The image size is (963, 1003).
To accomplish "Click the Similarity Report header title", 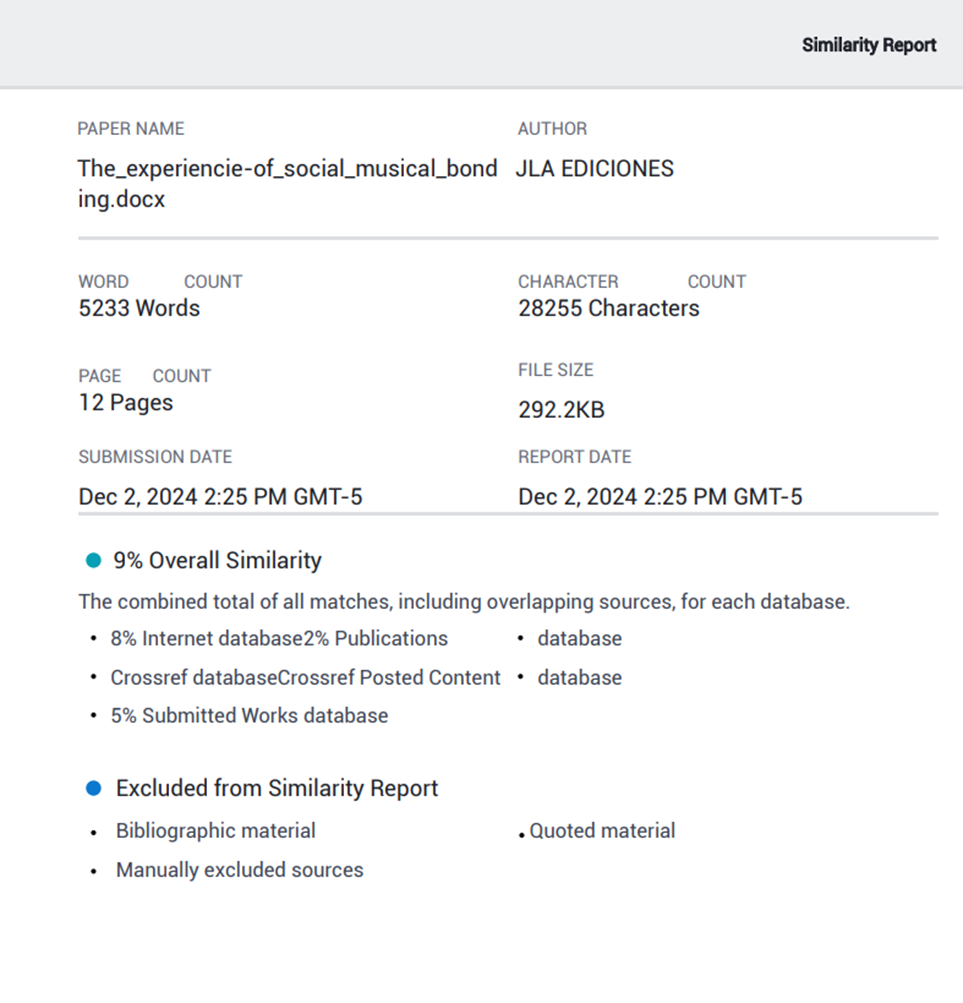I will pyautogui.click(x=868, y=45).
